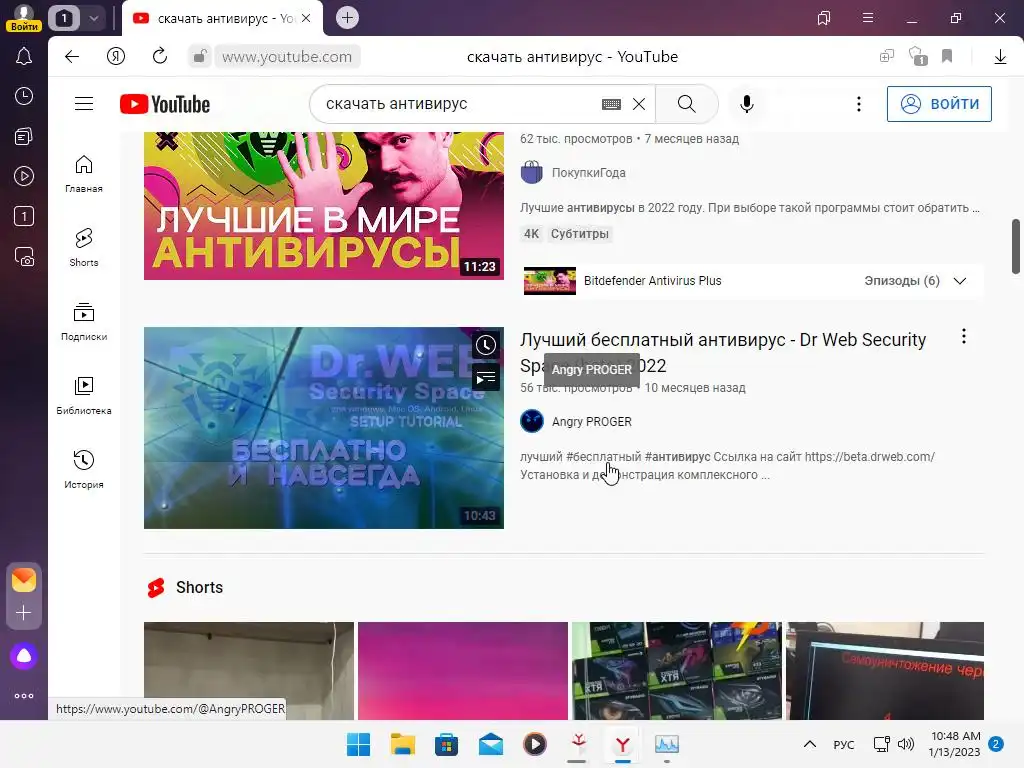
Task: Open ПокупкиГода channel link
Action: click(588, 172)
